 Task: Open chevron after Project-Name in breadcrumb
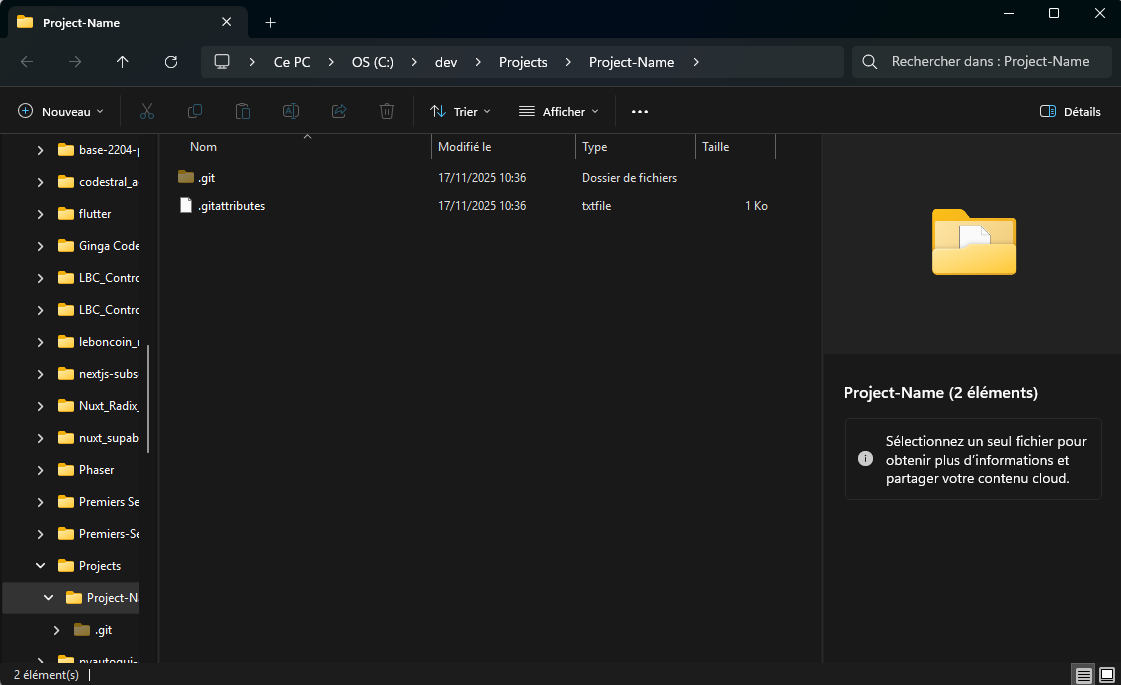[696, 62]
